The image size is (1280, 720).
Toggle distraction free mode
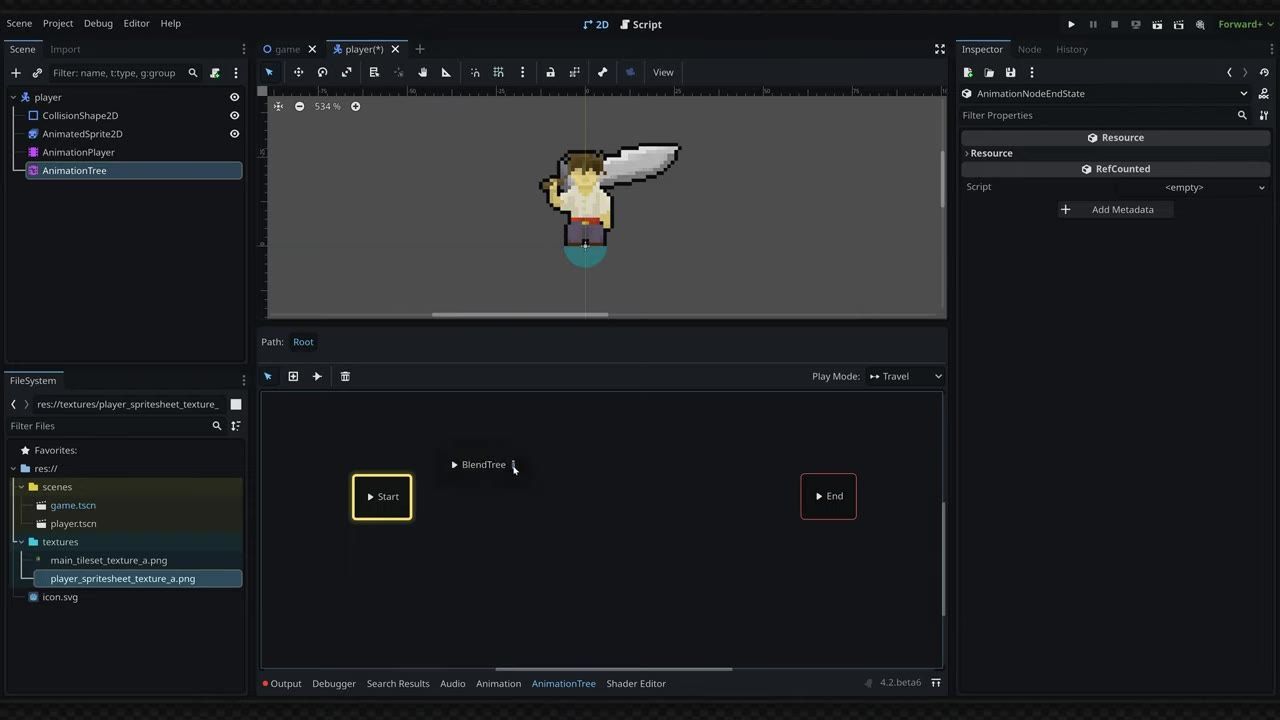[x=939, y=49]
